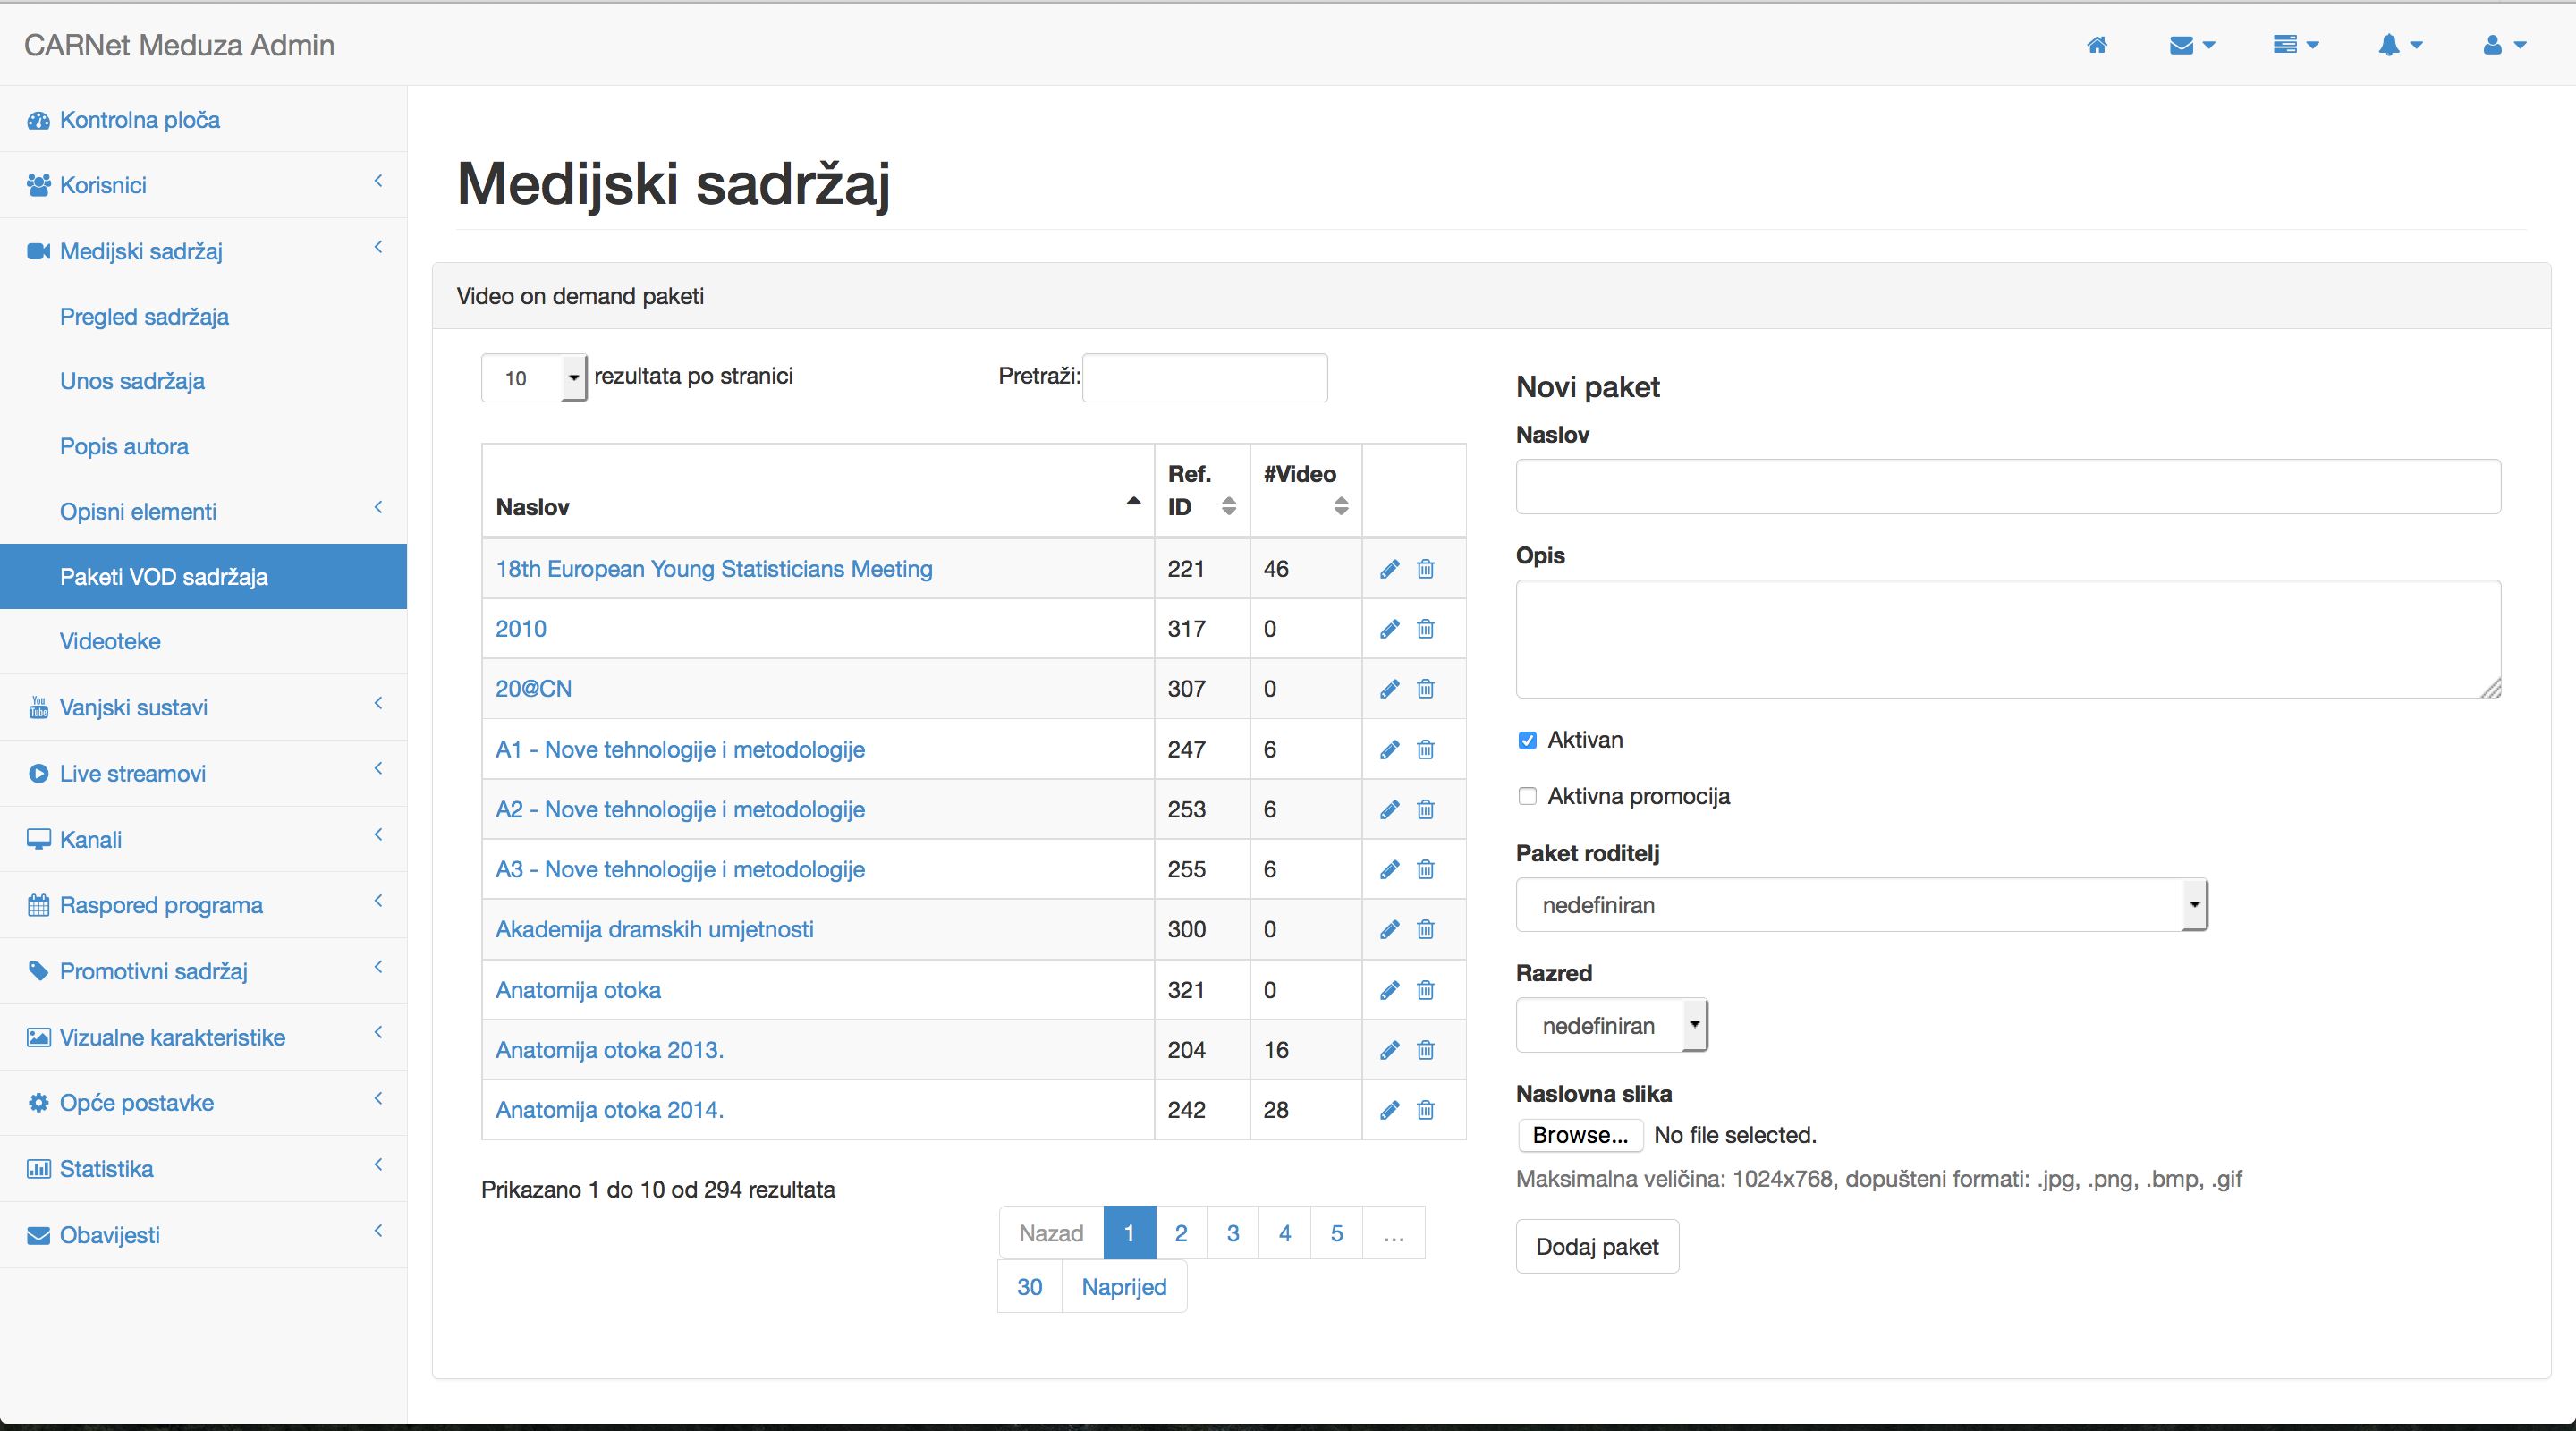Image resolution: width=2576 pixels, height=1431 pixels.
Task: Edit Anatomija otoka 2014. package
Action: click(x=1389, y=1110)
